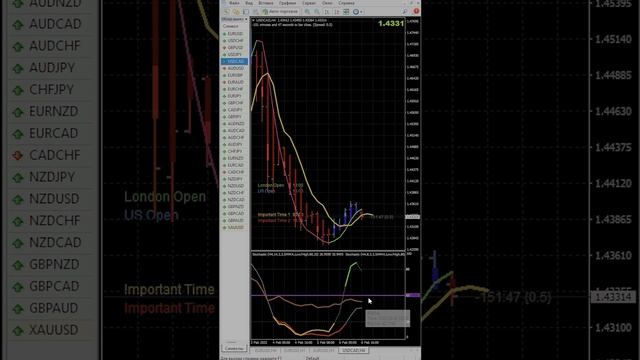Click the profiles icon, second in toolbar

[236, 12]
